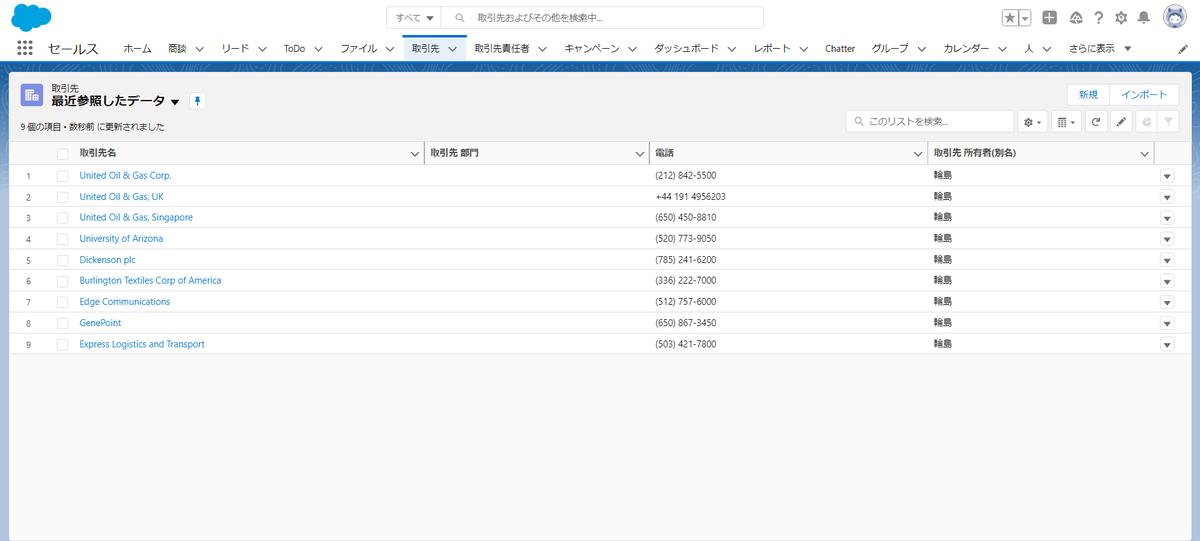Click the 取引先 account object icon

click(x=32, y=95)
